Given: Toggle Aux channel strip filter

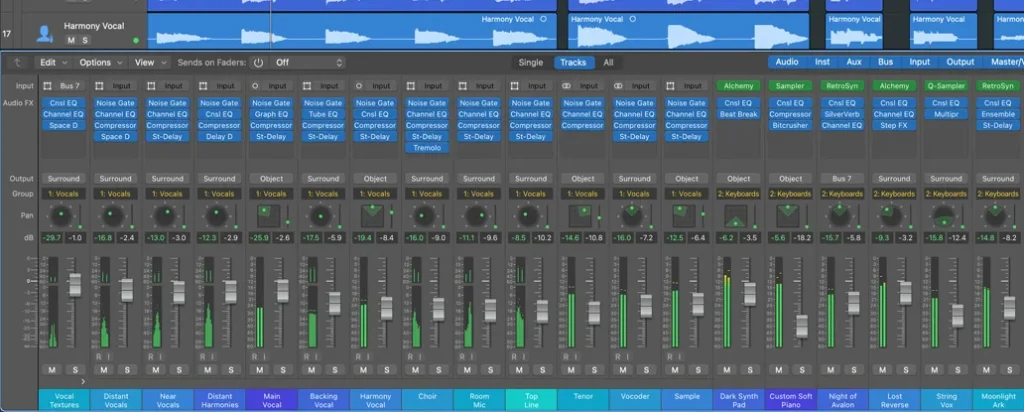Looking at the screenshot, I should 854,62.
